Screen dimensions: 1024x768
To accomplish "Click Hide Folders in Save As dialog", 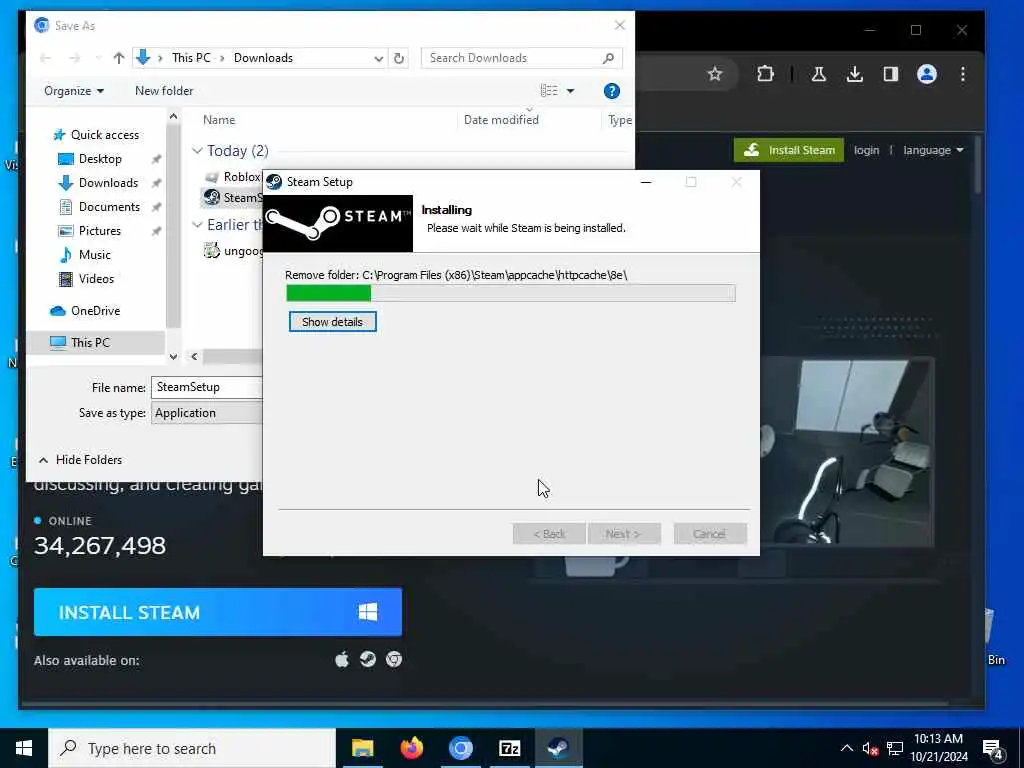I will pyautogui.click(x=80, y=460).
